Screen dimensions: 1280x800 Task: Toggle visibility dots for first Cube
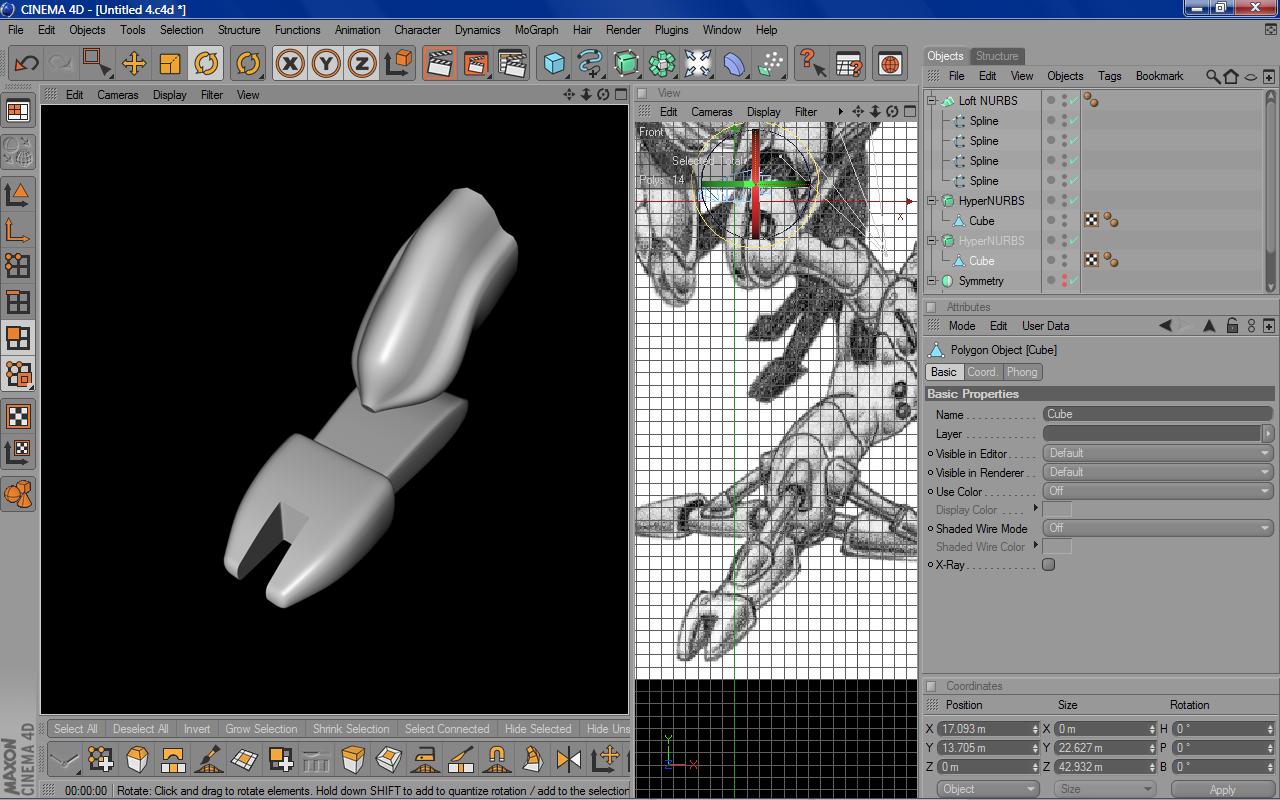[1064, 221]
